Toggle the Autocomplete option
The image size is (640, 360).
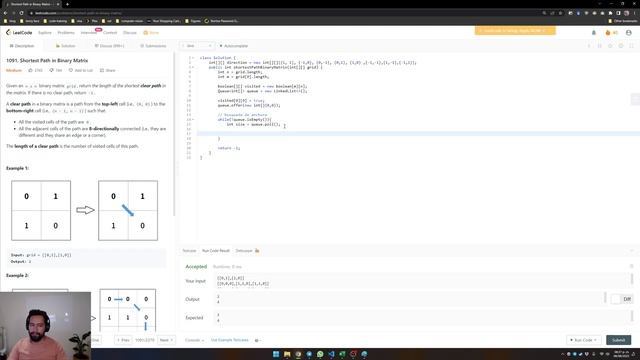point(233,46)
